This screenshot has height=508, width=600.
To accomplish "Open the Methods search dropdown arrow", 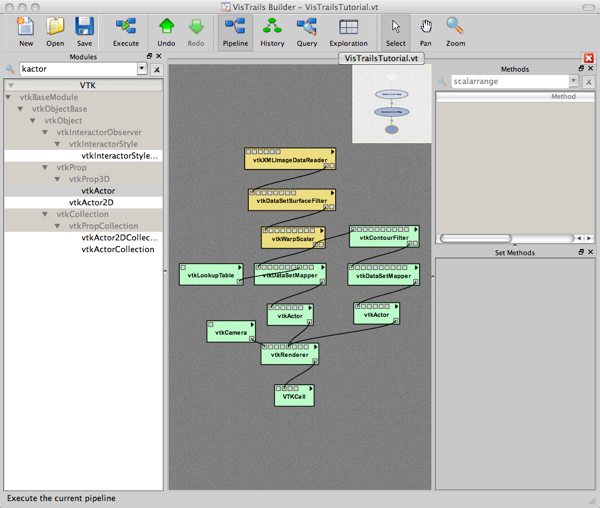I will (x=574, y=81).
